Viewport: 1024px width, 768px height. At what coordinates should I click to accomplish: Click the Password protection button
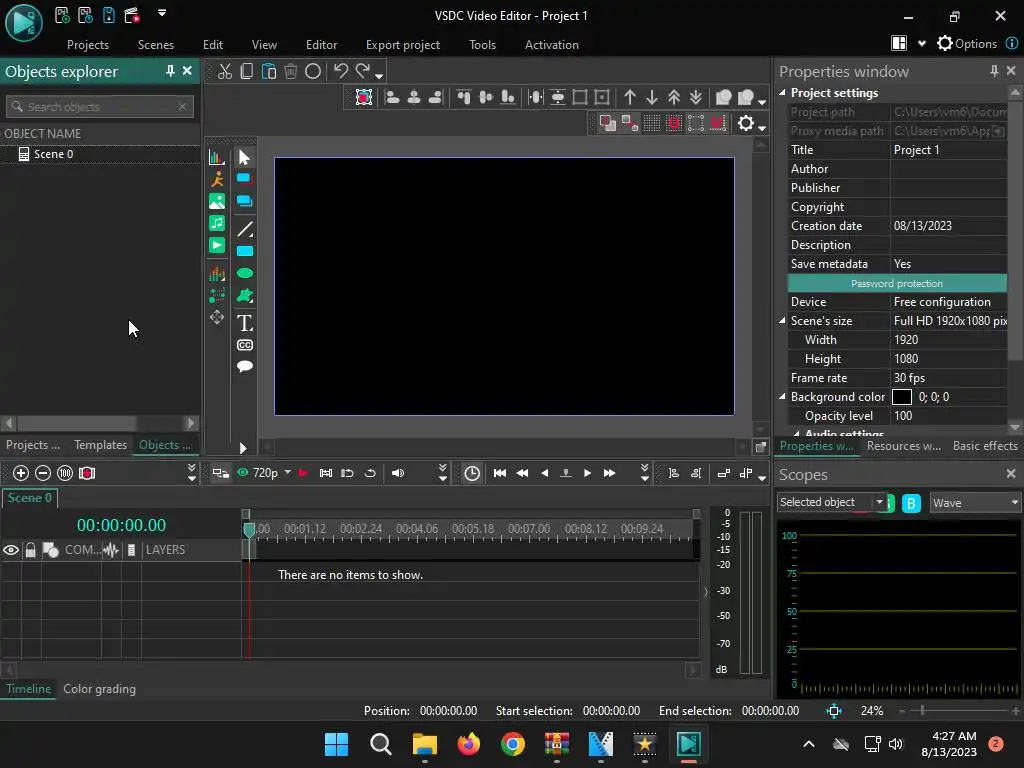(897, 283)
